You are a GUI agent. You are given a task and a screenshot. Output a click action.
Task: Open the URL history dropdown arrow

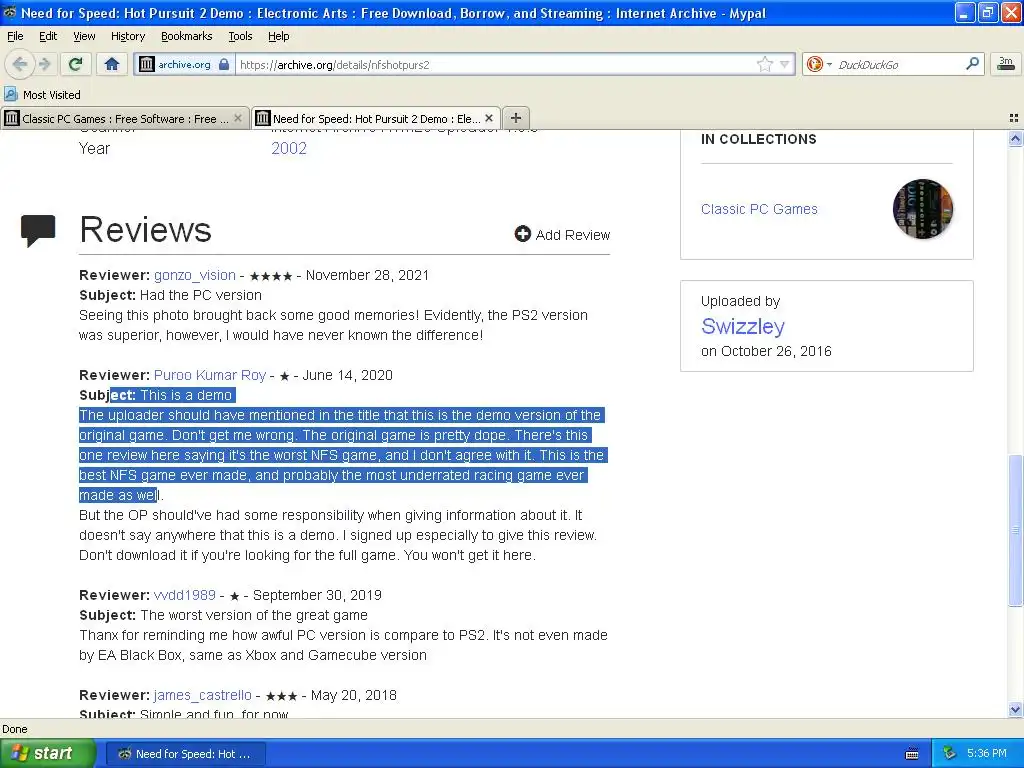click(784, 64)
